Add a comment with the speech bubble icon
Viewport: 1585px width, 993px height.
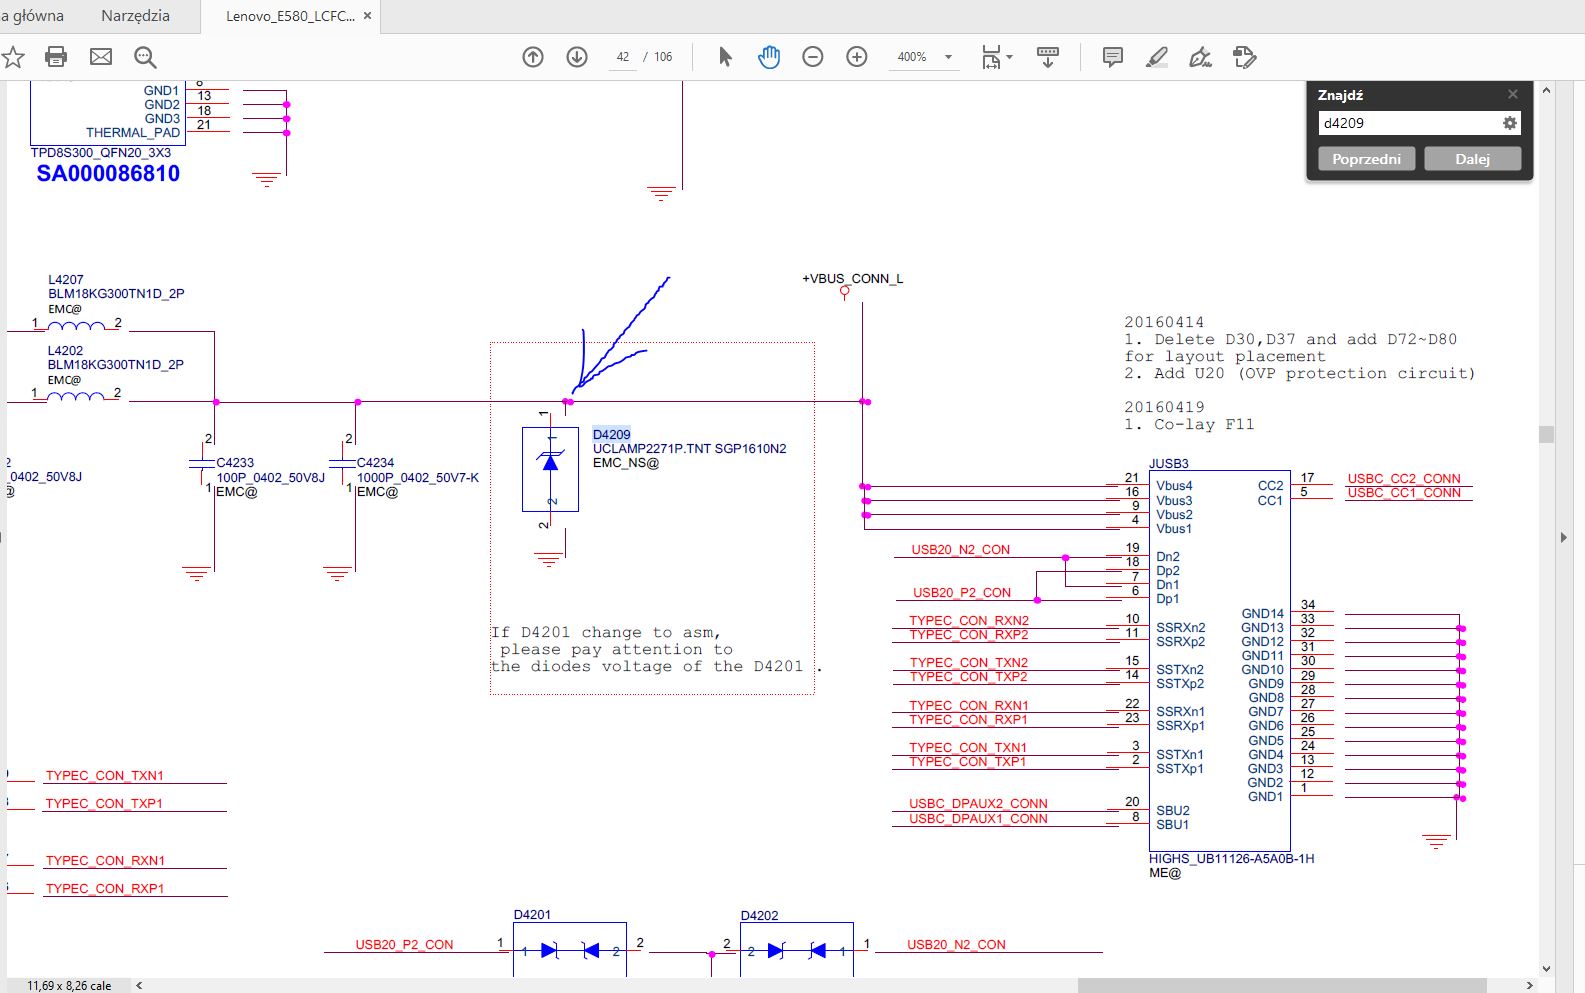click(x=1113, y=57)
